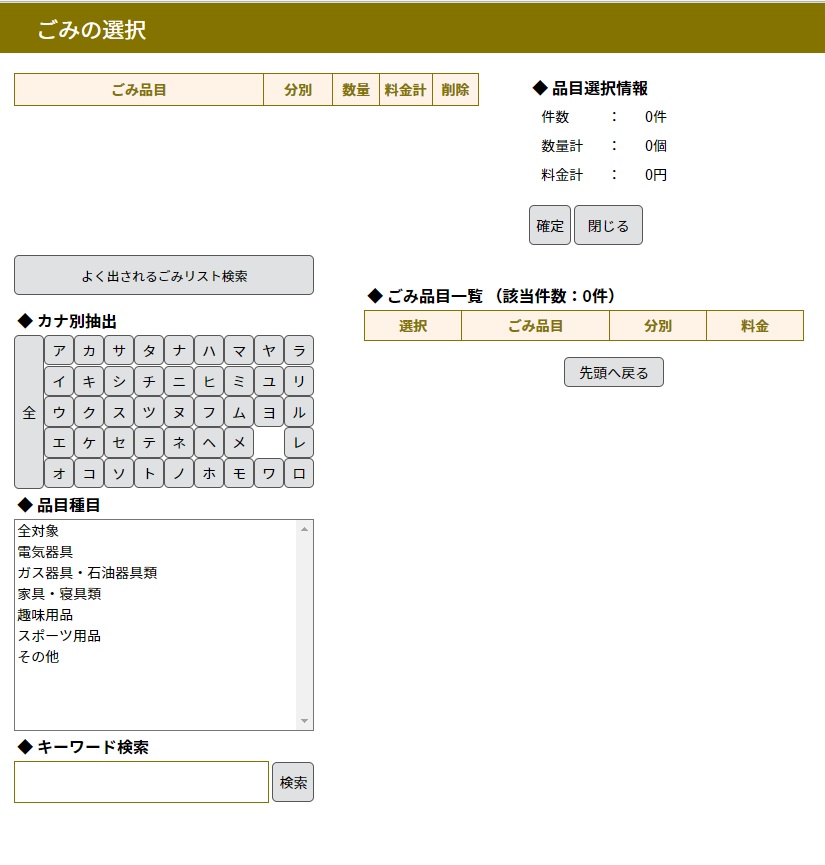Filter by kana ケ
The image size is (825, 865).
[x=89, y=442]
